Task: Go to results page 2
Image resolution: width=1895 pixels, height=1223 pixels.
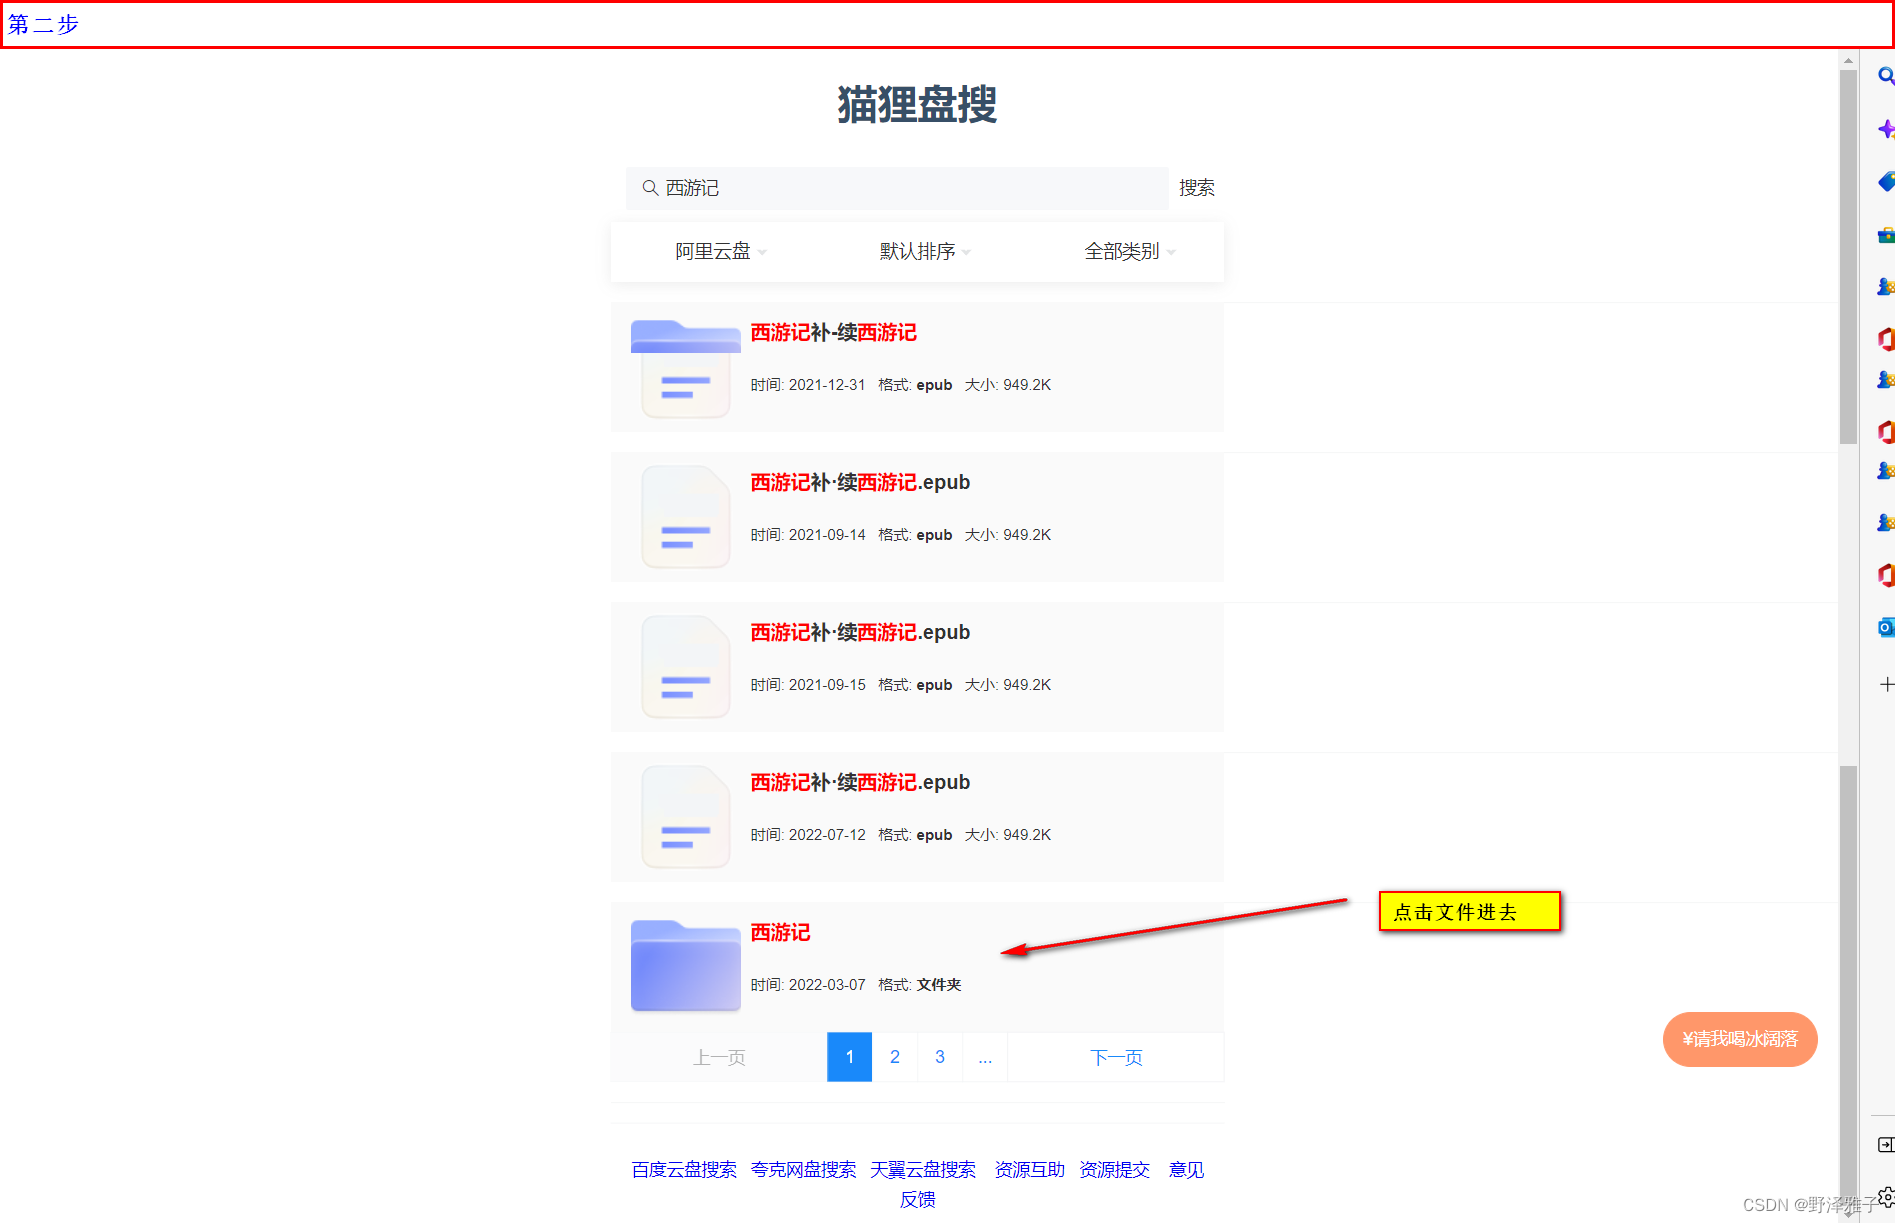Action: coord(895,1057)
